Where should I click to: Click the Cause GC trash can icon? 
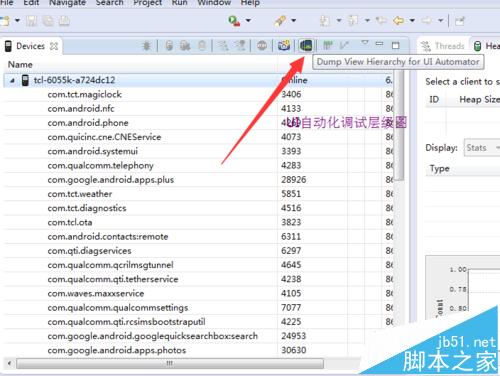pyautogui.click(x=202, y=46)
